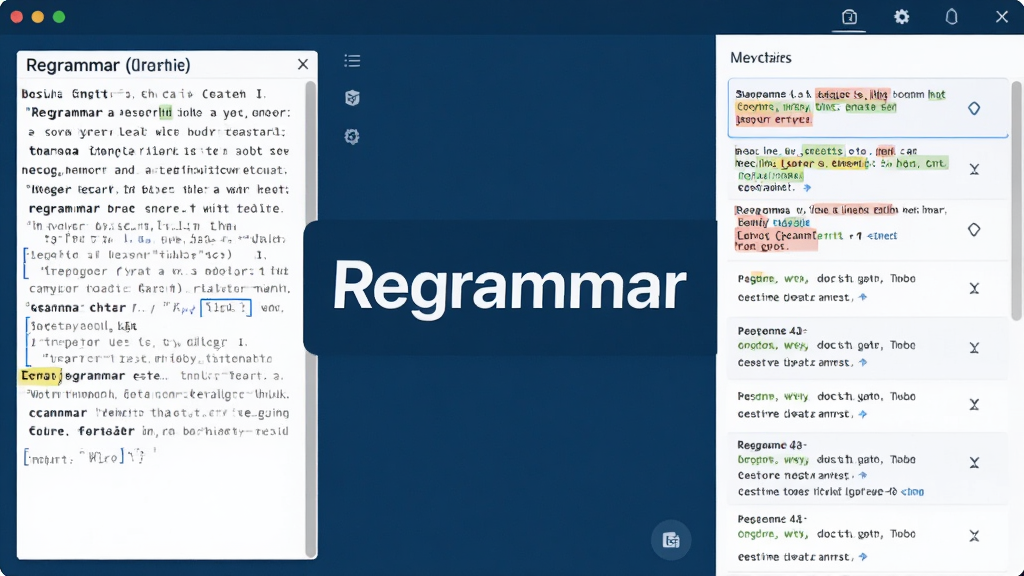Open settings gear in the top bar
The image size is (1024, 576).
pos(901,17)
